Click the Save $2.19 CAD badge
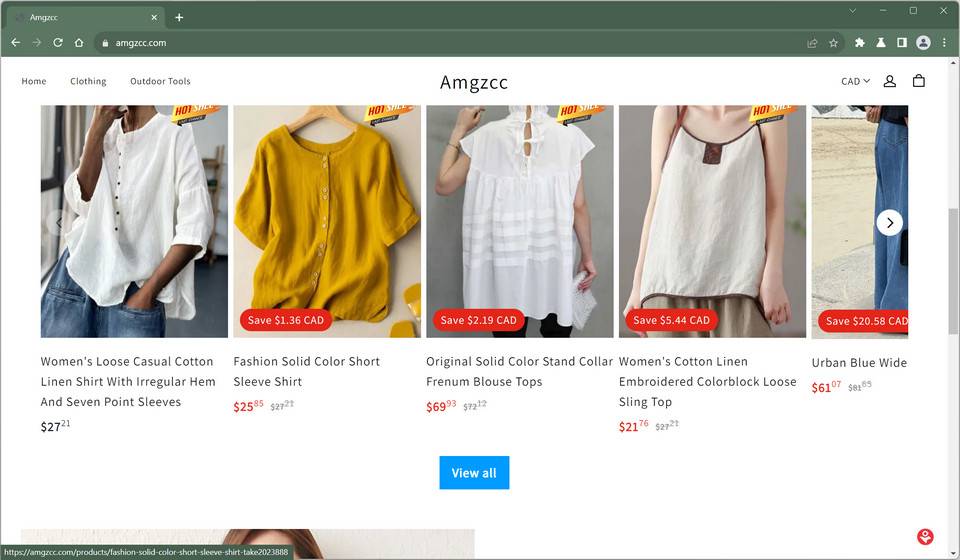 [x=478, y=320]
